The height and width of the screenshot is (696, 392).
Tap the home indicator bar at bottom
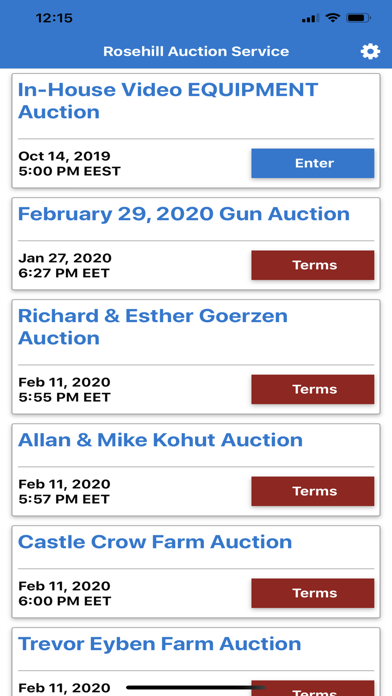pyautogui.click(x=196, y=688)
